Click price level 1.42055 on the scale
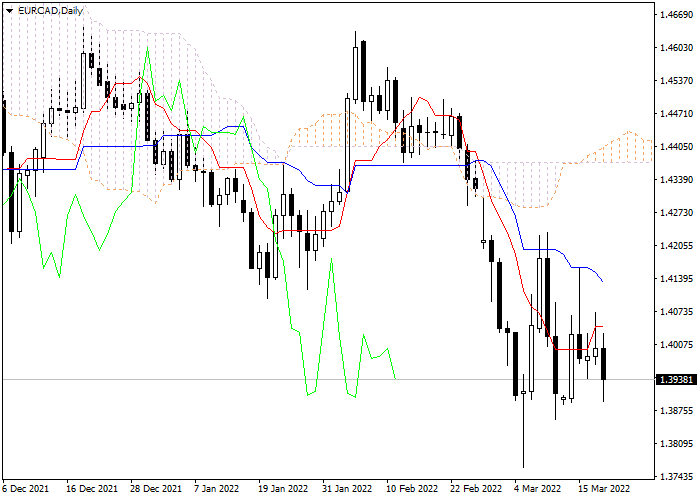This screenshot has height=500, width=700. pyautogui.click(x=676, y=246)
